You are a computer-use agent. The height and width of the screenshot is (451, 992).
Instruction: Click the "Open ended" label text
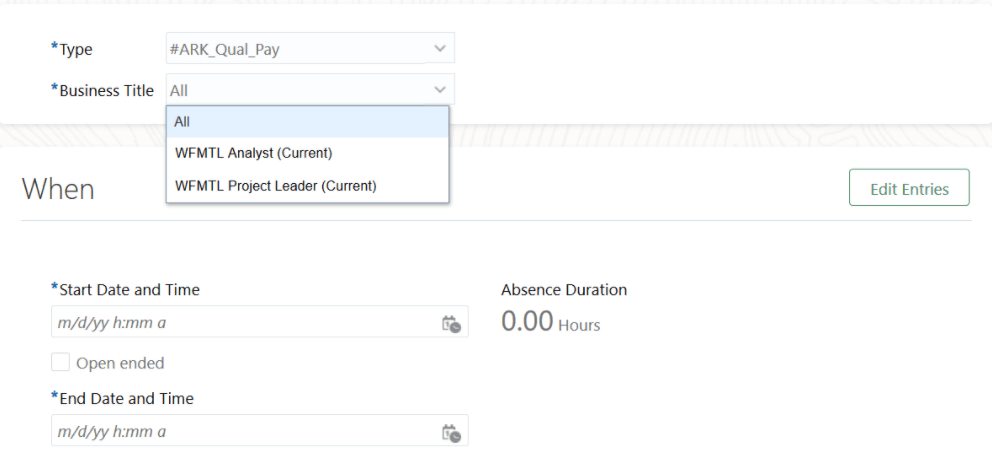click(x=120, y=363)
